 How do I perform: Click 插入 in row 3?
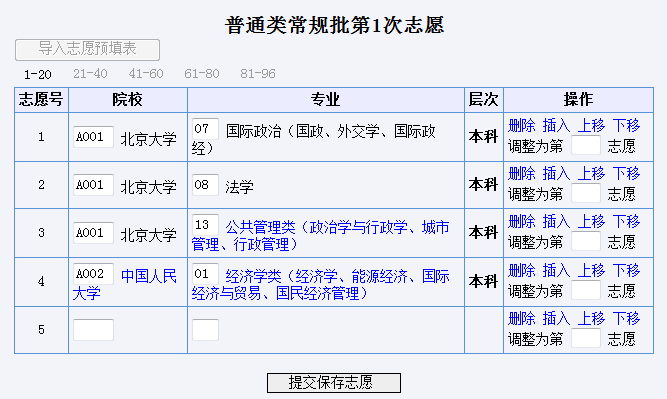pos(556,222)
